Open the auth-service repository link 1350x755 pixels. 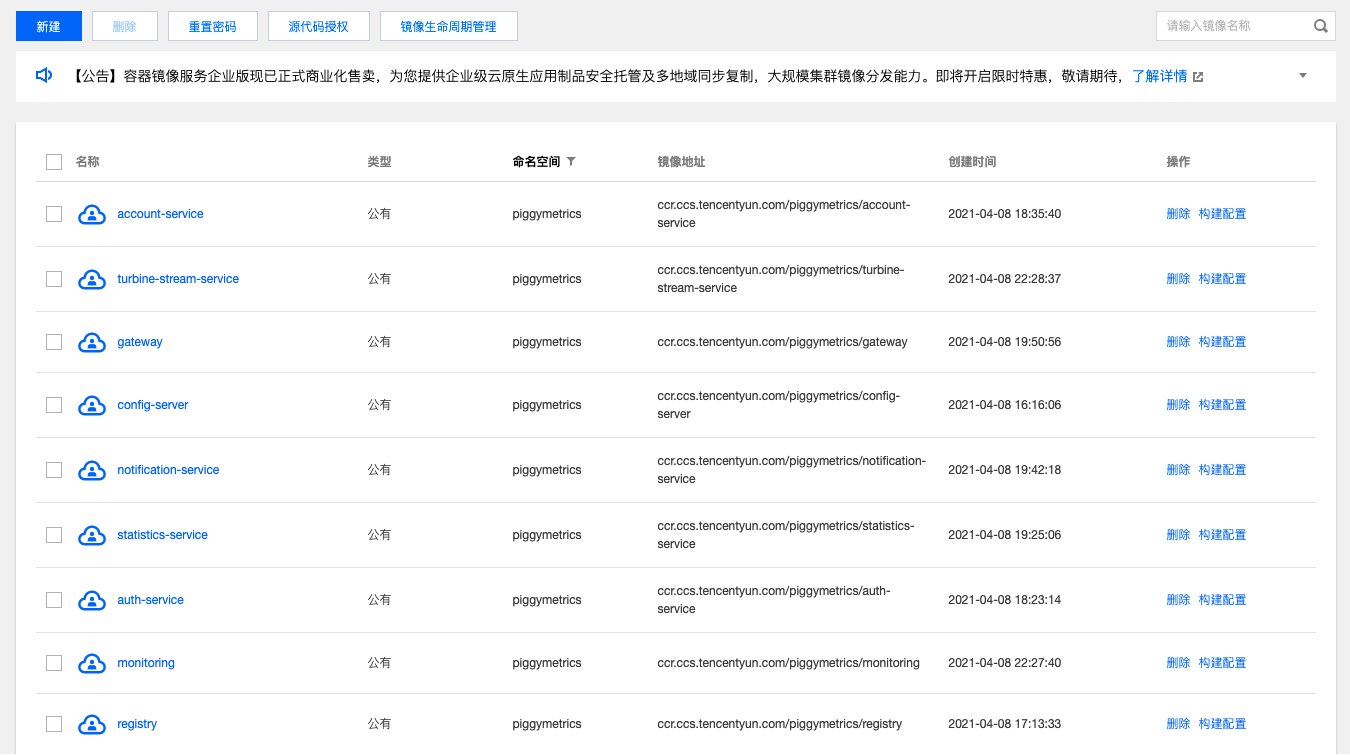click(x=151, y=600)
